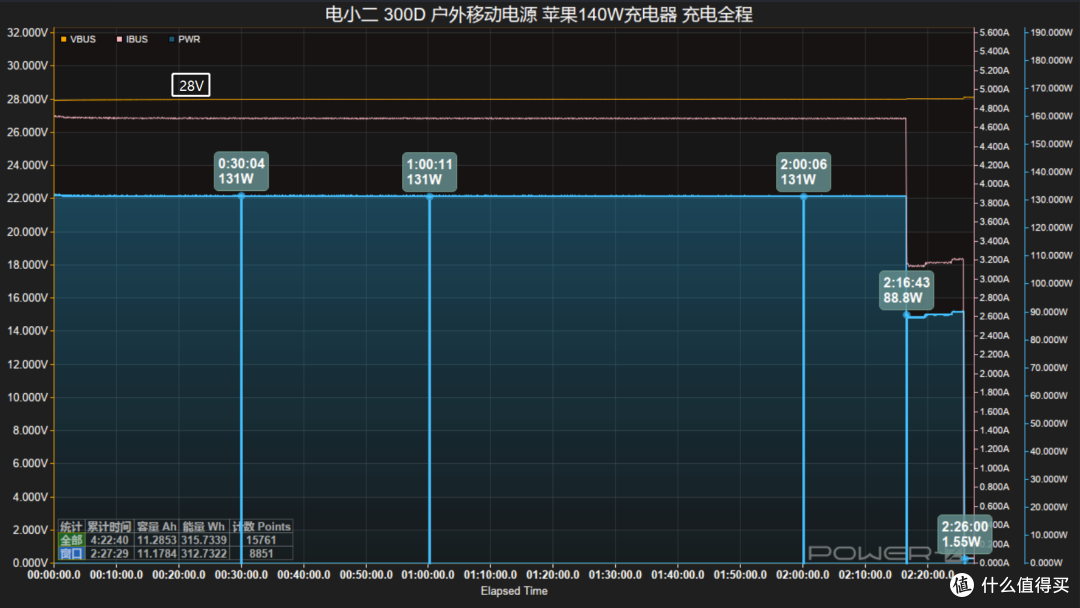Click the 计数 Points column header
Screen dimensions: 1080x608
pyautogui.click(x=261, y=526)
